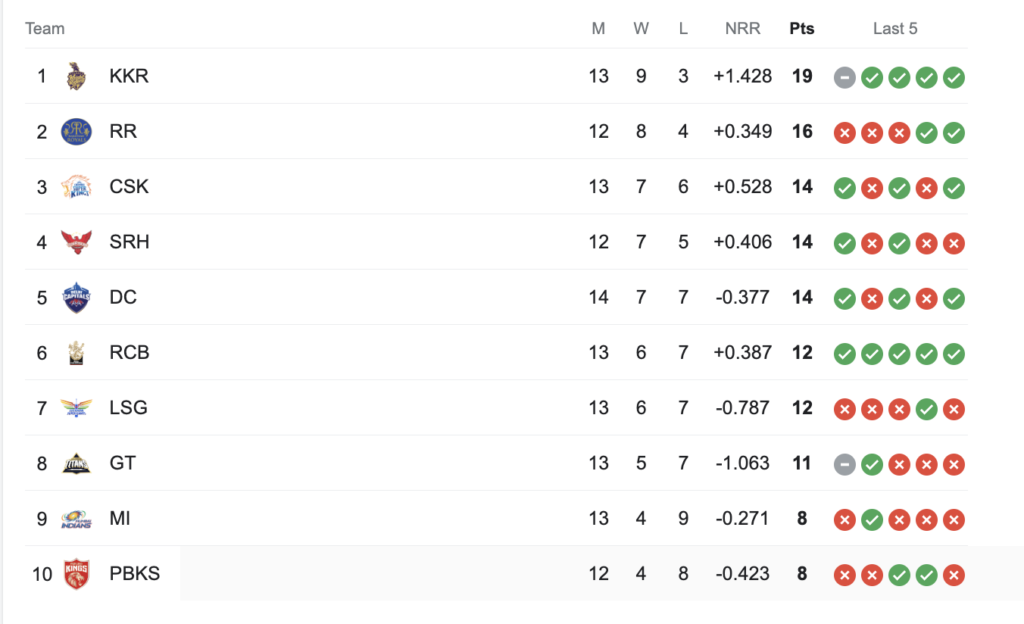This screenshot has height=624, width=1024.
Task: Open the PBKS team name link
Action: coord(135,574)
